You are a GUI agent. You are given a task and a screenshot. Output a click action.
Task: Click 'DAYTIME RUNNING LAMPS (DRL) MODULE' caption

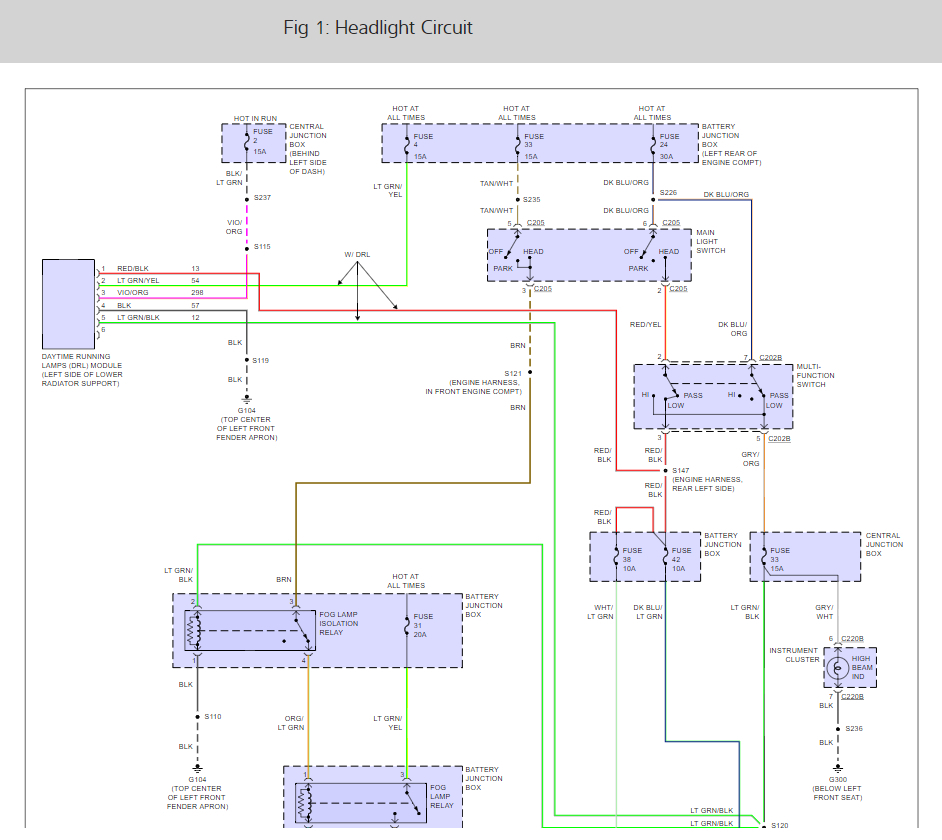pos(82,370)
